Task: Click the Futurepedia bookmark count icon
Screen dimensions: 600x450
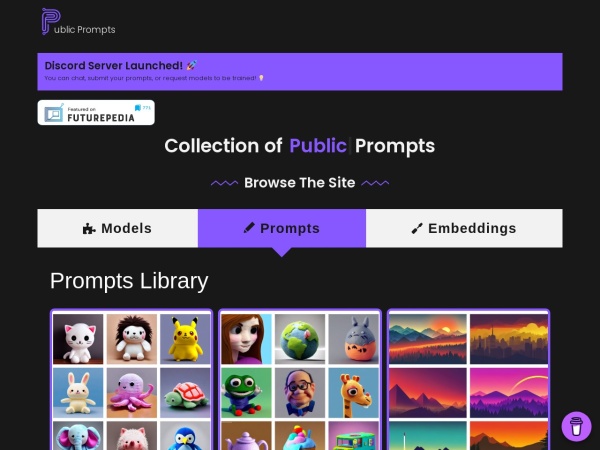Action: point(138,108)
